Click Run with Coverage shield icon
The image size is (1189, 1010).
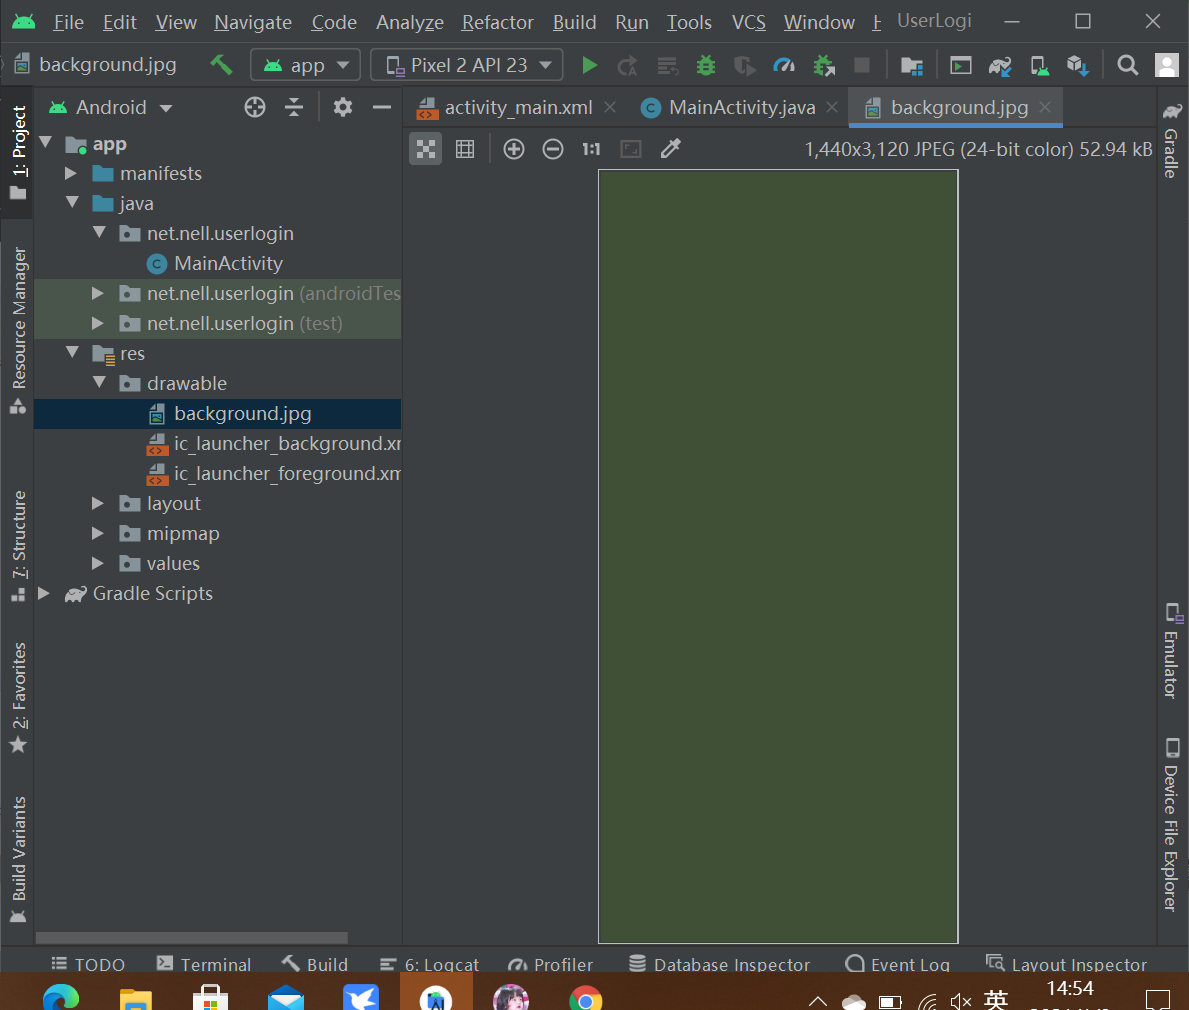[x=745, y=66]
